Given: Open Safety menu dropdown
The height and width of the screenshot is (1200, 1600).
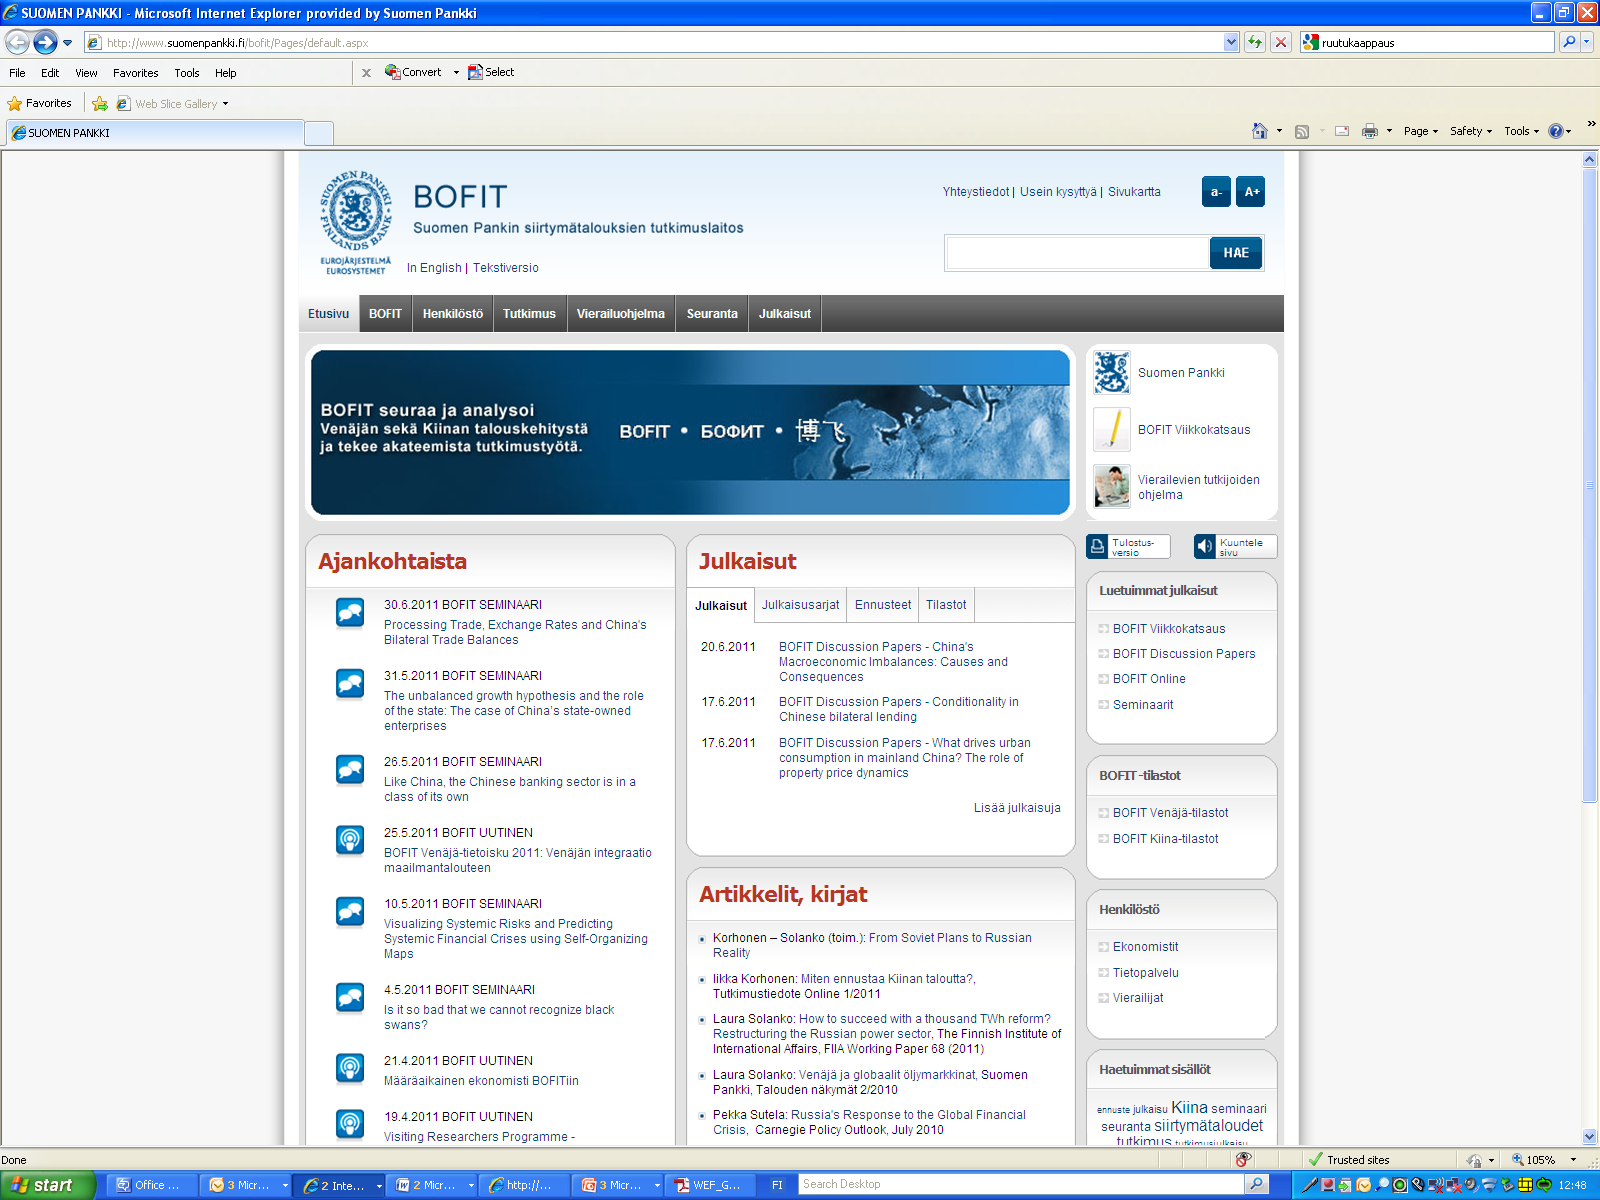Looking at the screenshot, I should pyautogui.click(x=1471, y=131).
